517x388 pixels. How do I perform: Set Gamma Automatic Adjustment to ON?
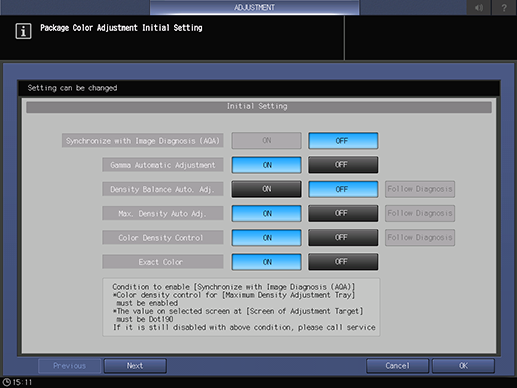coord(267,165)
